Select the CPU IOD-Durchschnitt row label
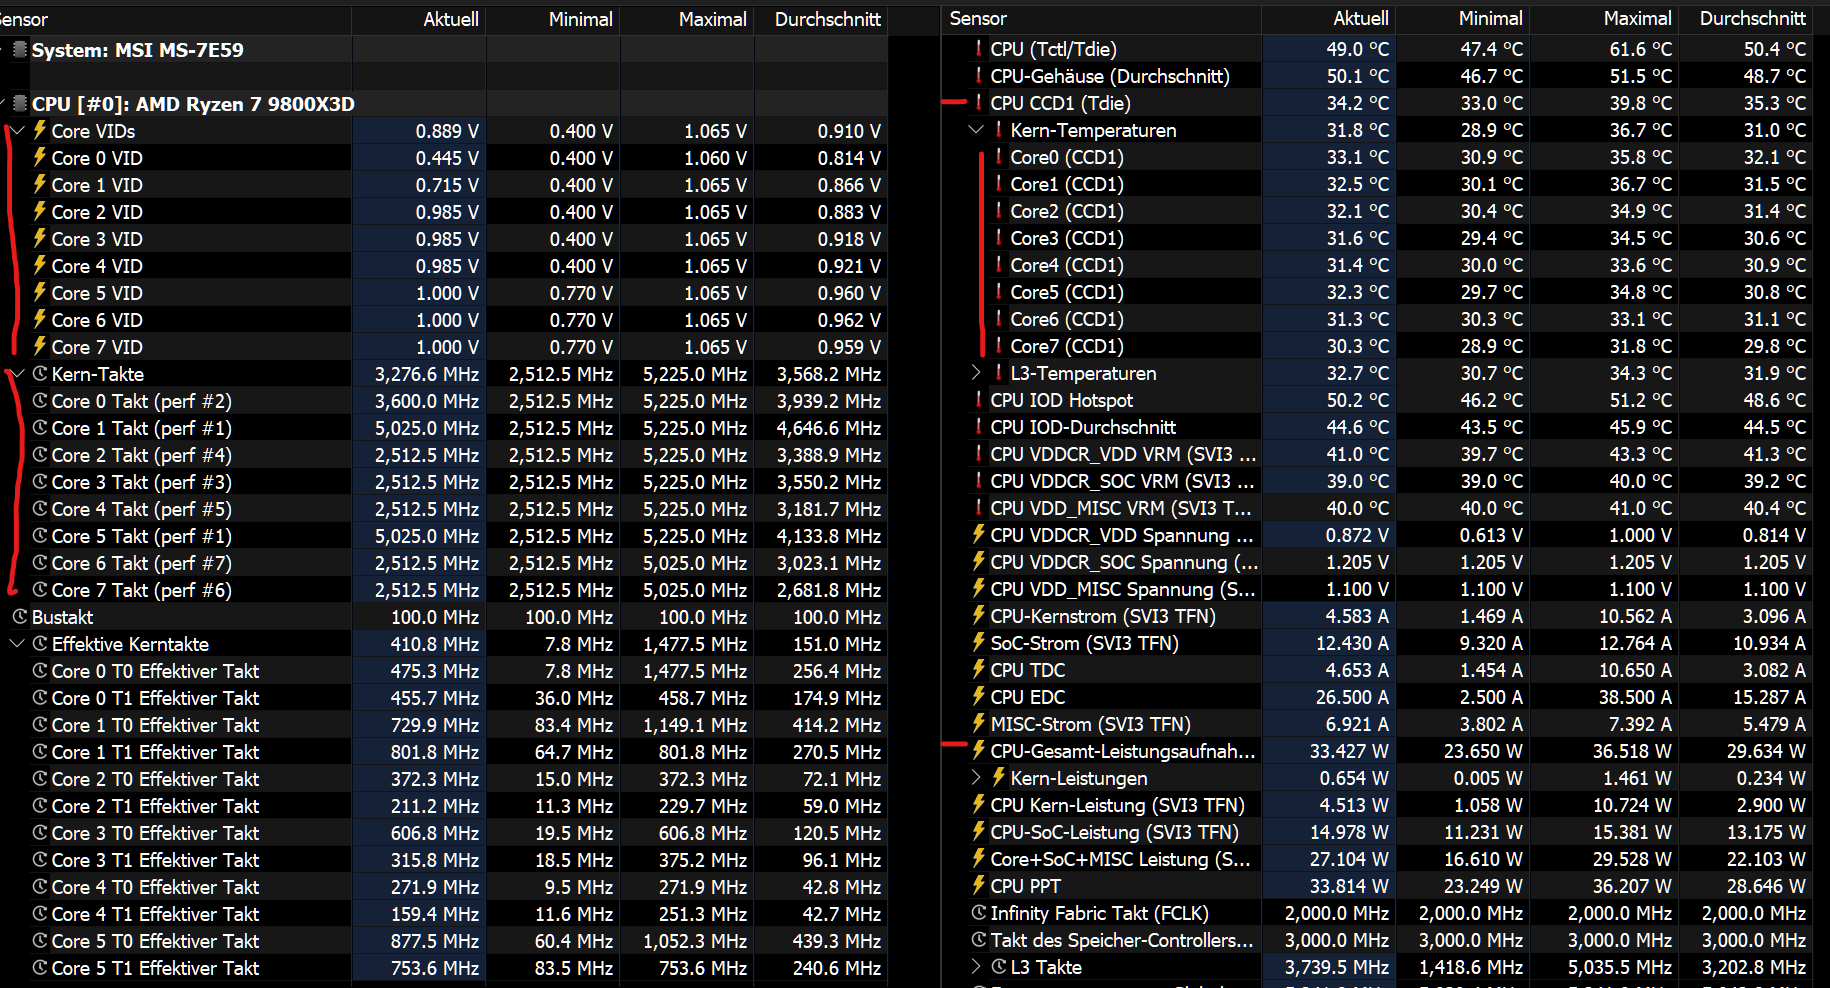This screenshot has width=1830, height=988. pos(1083,427)
